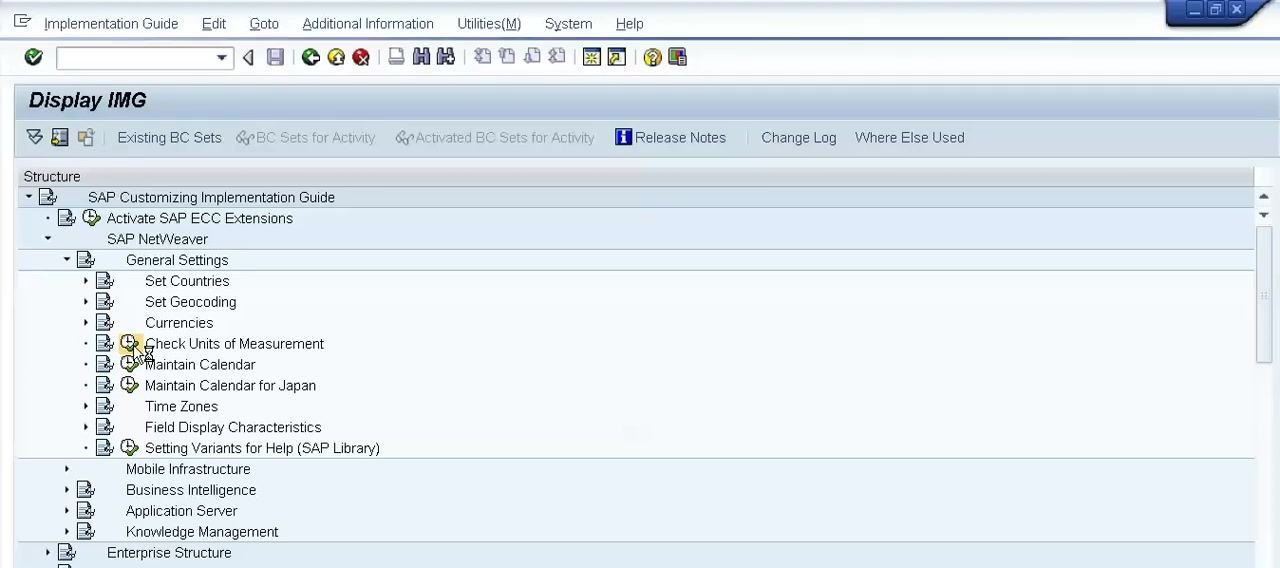1280x568 pixels.
Task: Expand the Mobile Infrastructure node
Action: pos(67,469)
